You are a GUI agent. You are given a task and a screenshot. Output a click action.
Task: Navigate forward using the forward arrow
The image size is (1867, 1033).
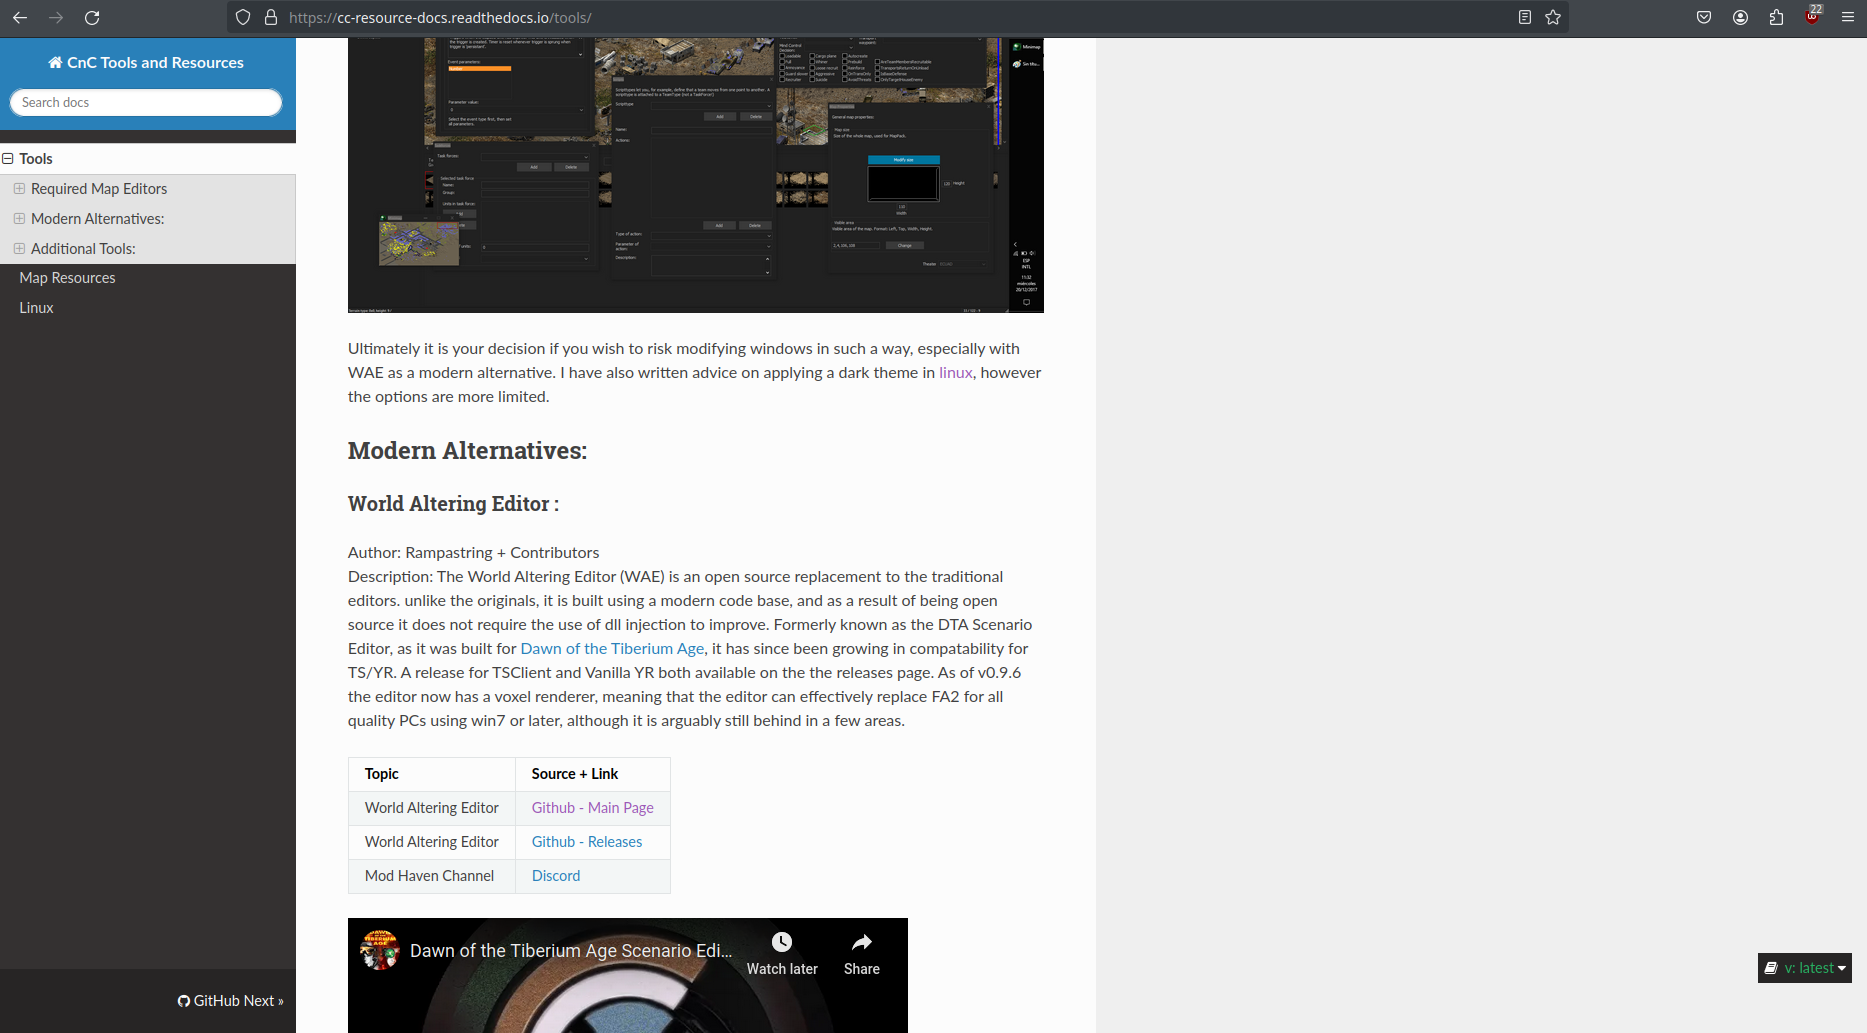coord(57,17)
